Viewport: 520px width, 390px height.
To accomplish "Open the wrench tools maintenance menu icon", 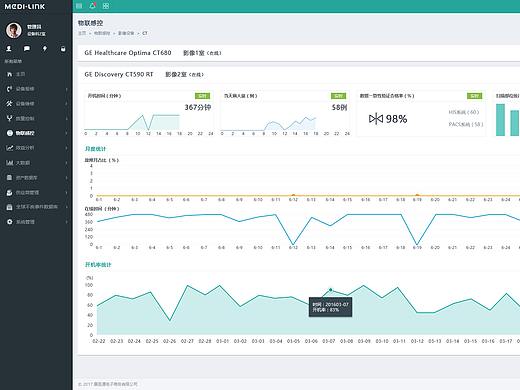I will tap(9, 103).
